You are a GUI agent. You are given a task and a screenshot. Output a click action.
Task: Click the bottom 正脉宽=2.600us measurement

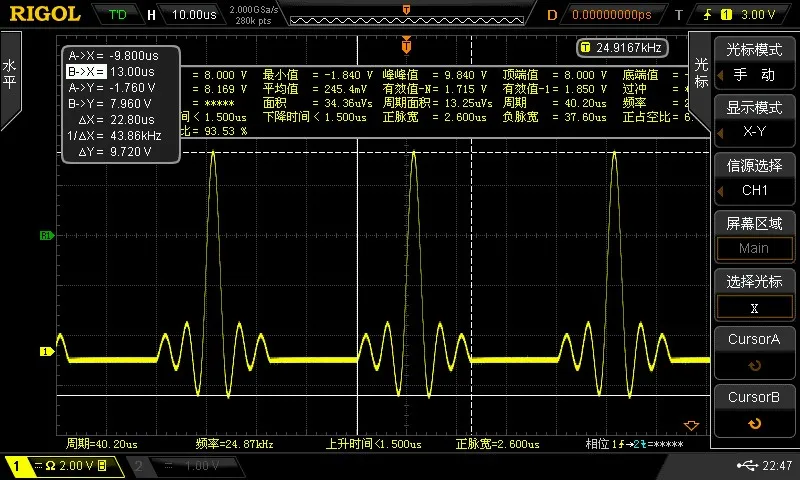498,444
